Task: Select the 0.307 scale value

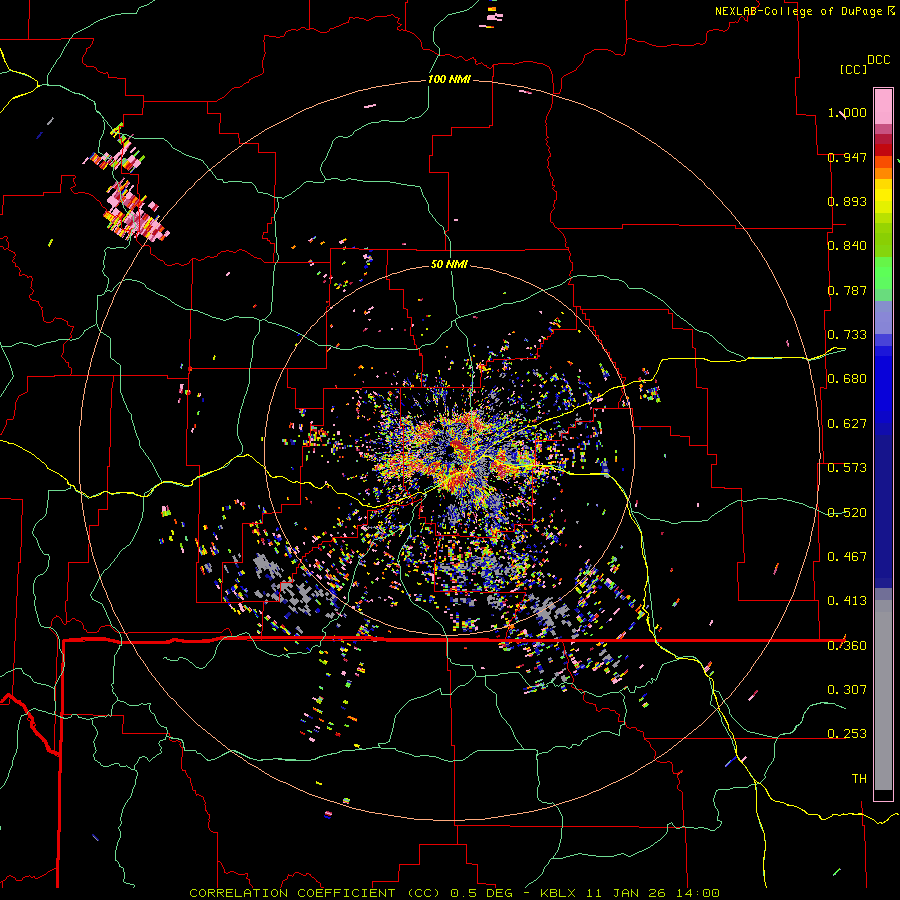Action: (847, 690)
